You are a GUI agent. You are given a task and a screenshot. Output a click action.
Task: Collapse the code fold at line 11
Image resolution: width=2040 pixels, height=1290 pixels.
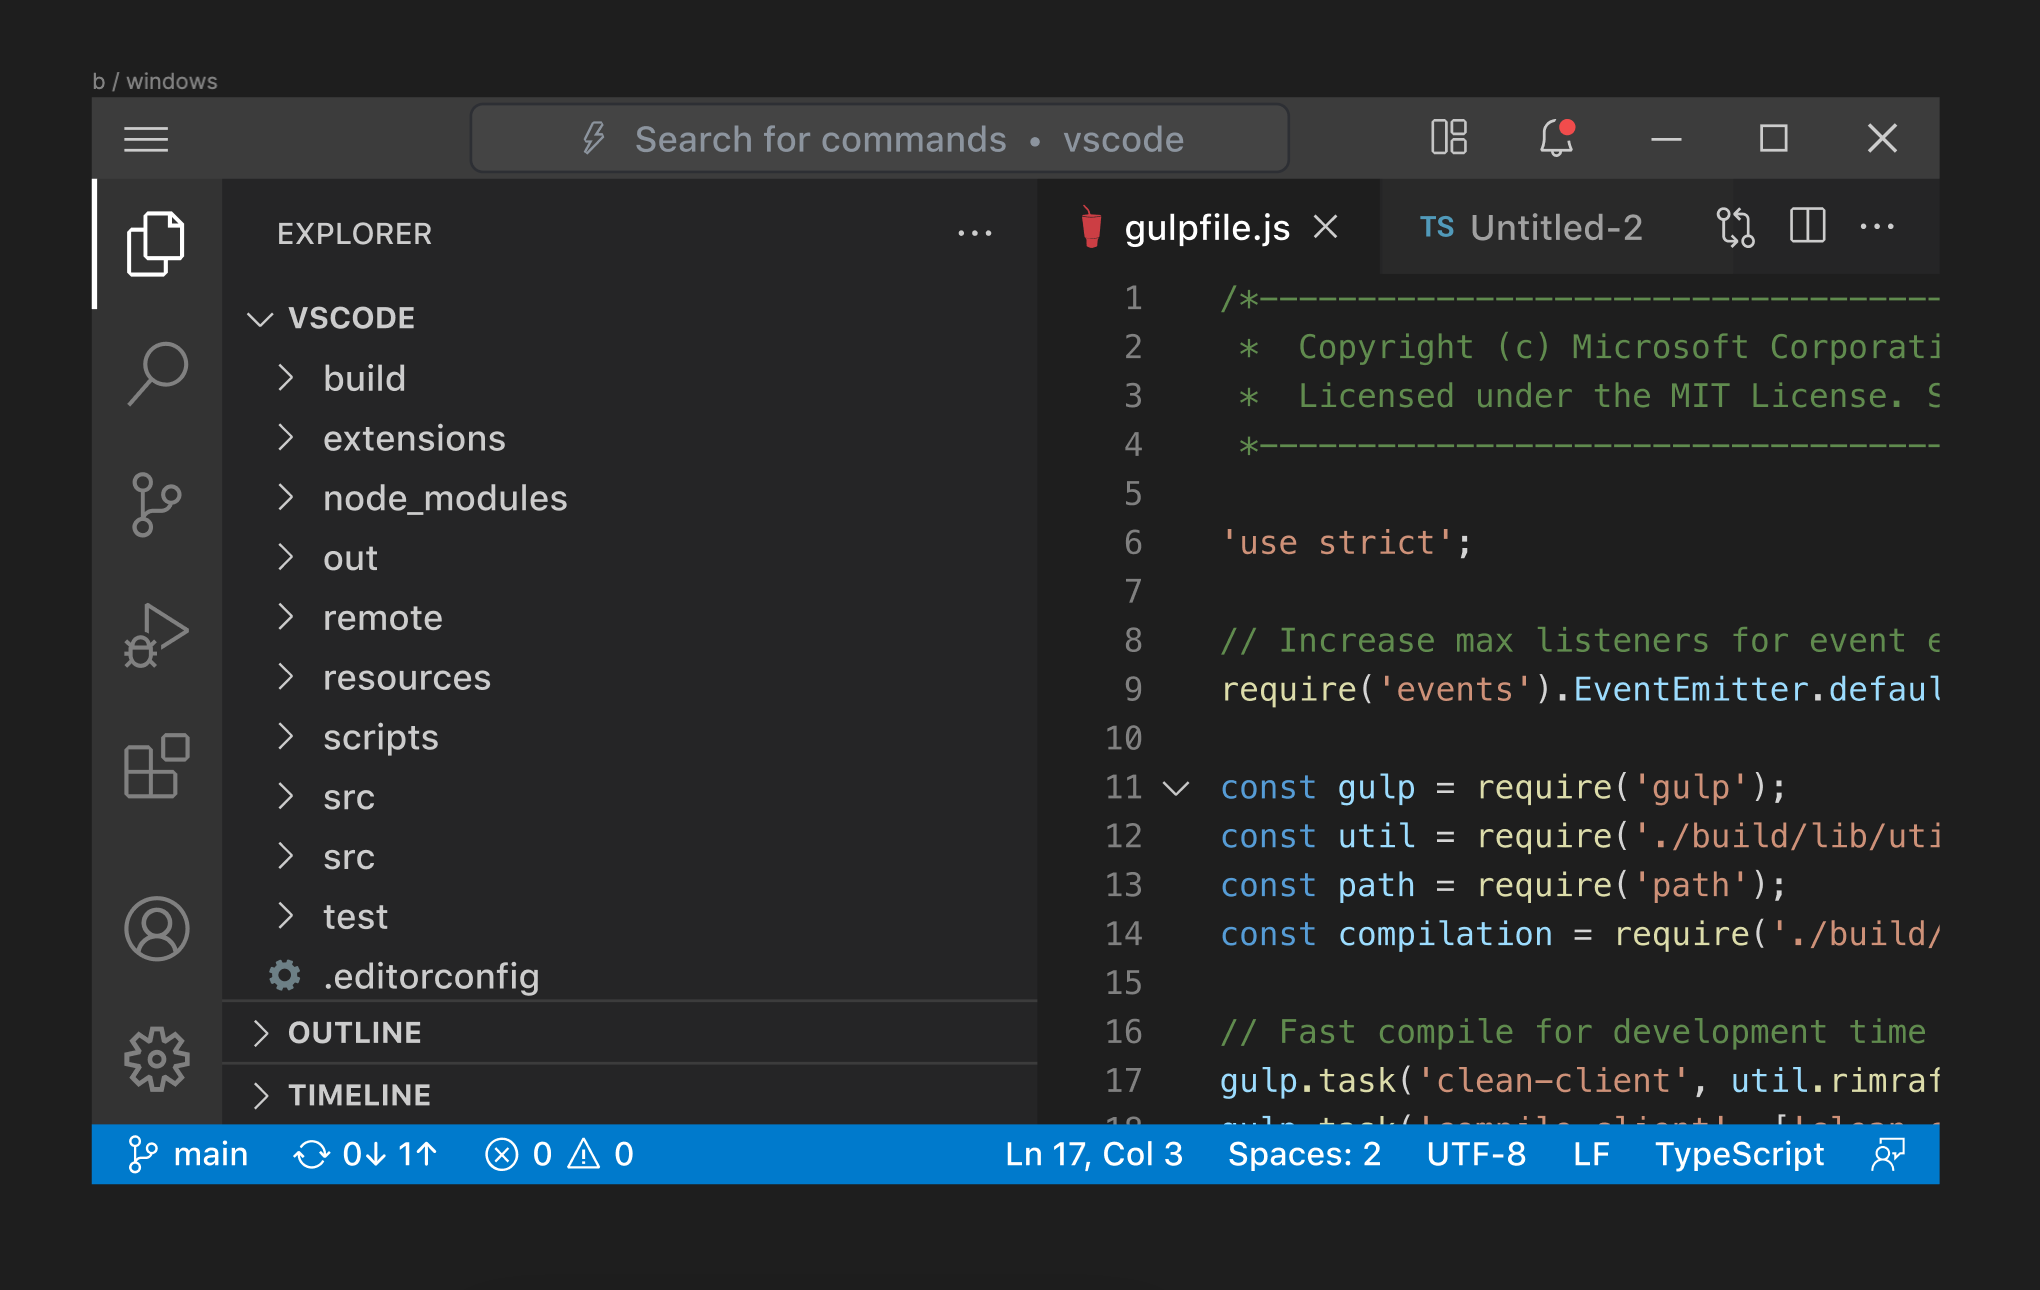coord(1177,788)
